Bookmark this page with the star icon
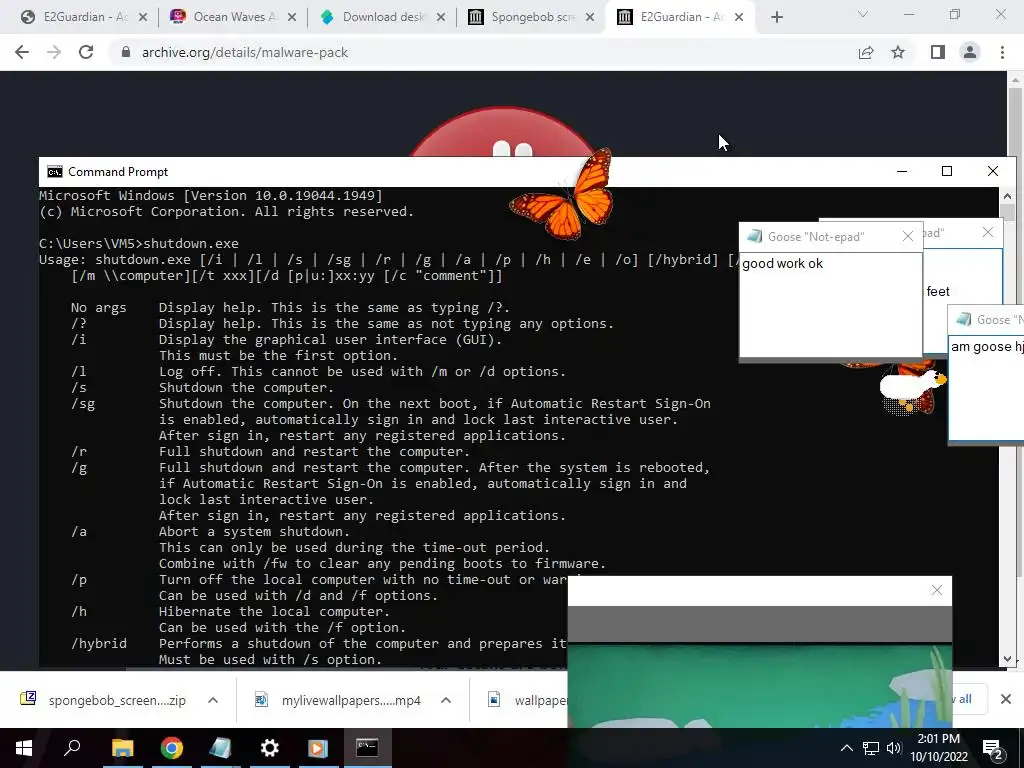The width and height of the screenshot is (1024, 768). (898, 52)
